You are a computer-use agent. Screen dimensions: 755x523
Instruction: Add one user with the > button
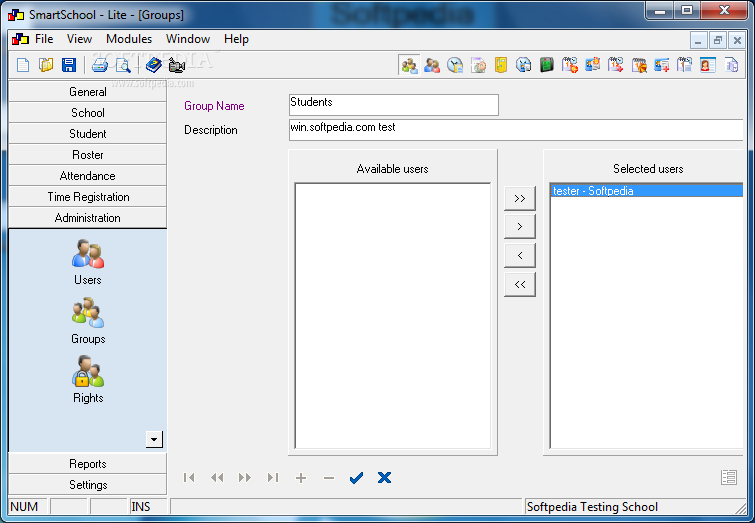[x=520, y=226]
